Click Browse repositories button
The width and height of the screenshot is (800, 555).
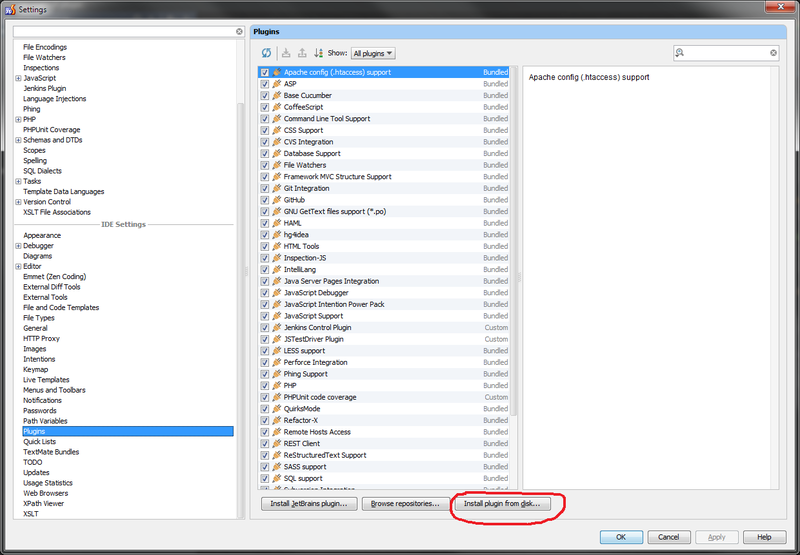(406, 503)
